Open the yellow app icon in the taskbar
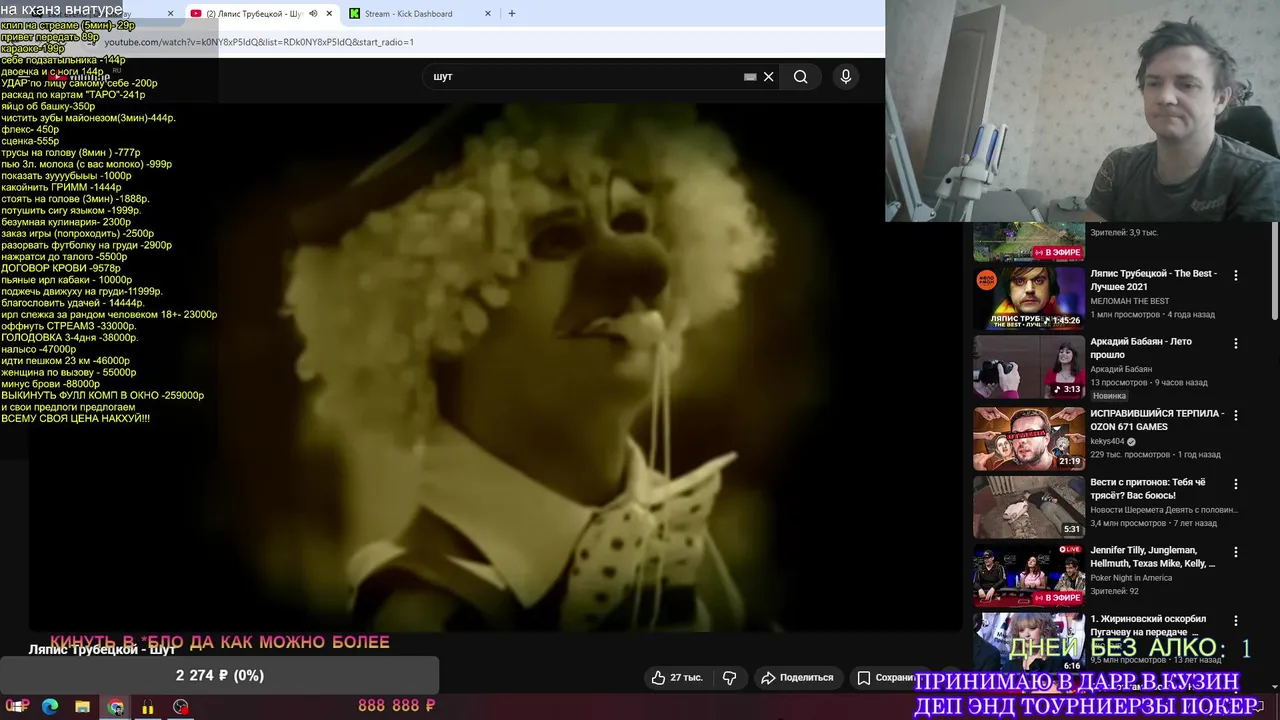The height and width of the screenshot is (720, 1280). tap(148, 707)
